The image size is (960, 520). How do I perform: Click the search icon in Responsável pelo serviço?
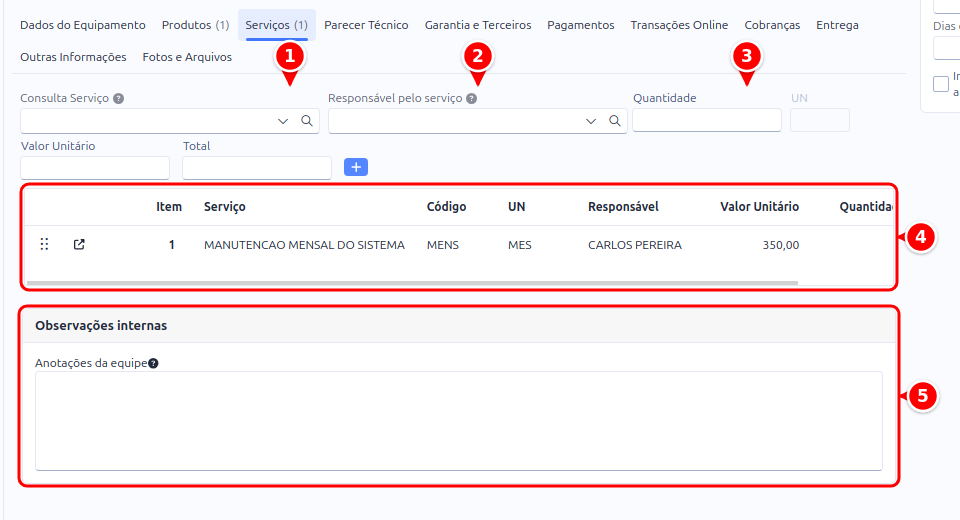(615, 121)
